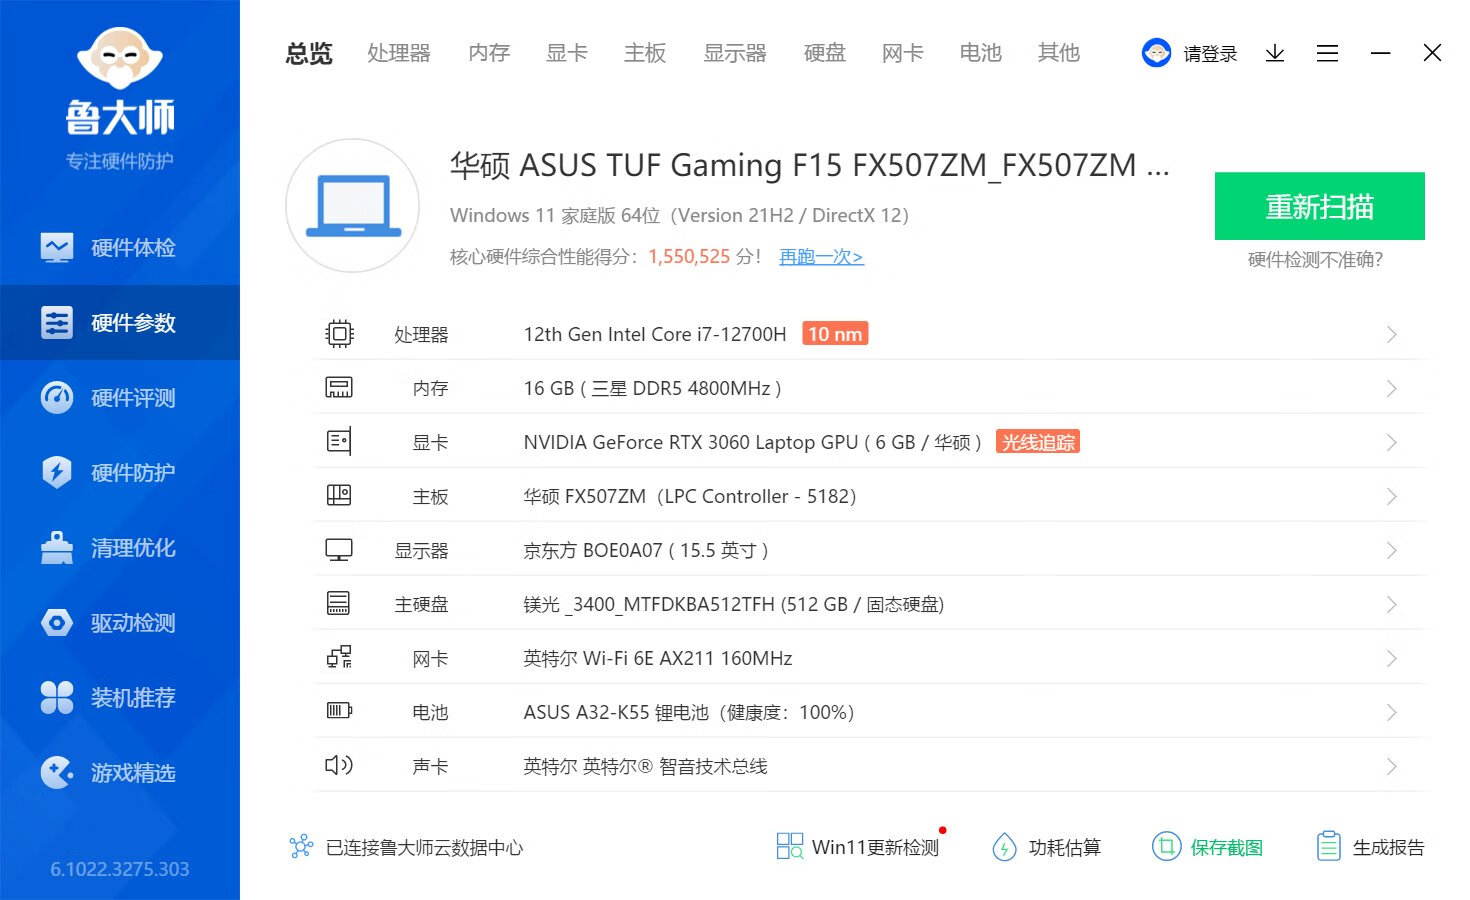1470x900 pixels.
Task: Click the cloud data center icon
Action: pos(301,847)
